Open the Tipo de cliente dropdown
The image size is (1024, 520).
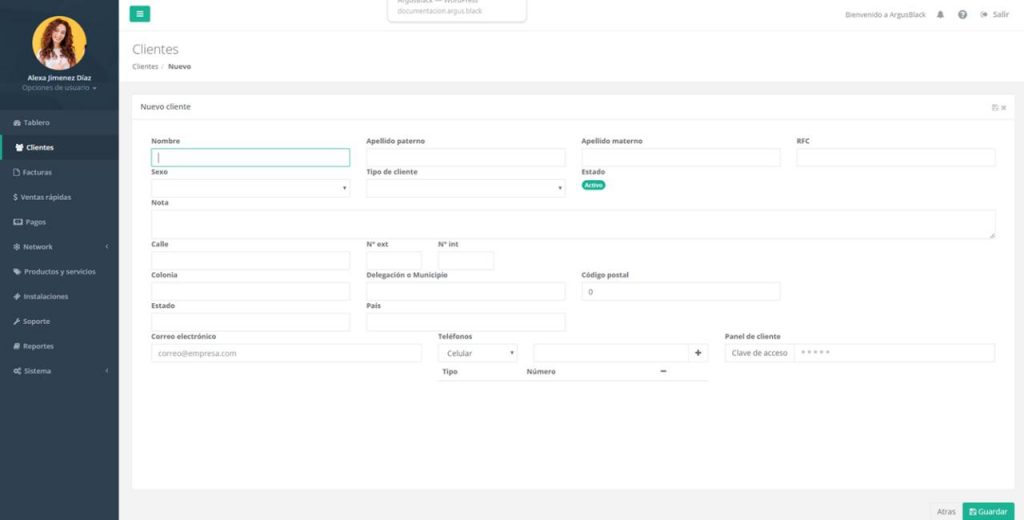466,188
